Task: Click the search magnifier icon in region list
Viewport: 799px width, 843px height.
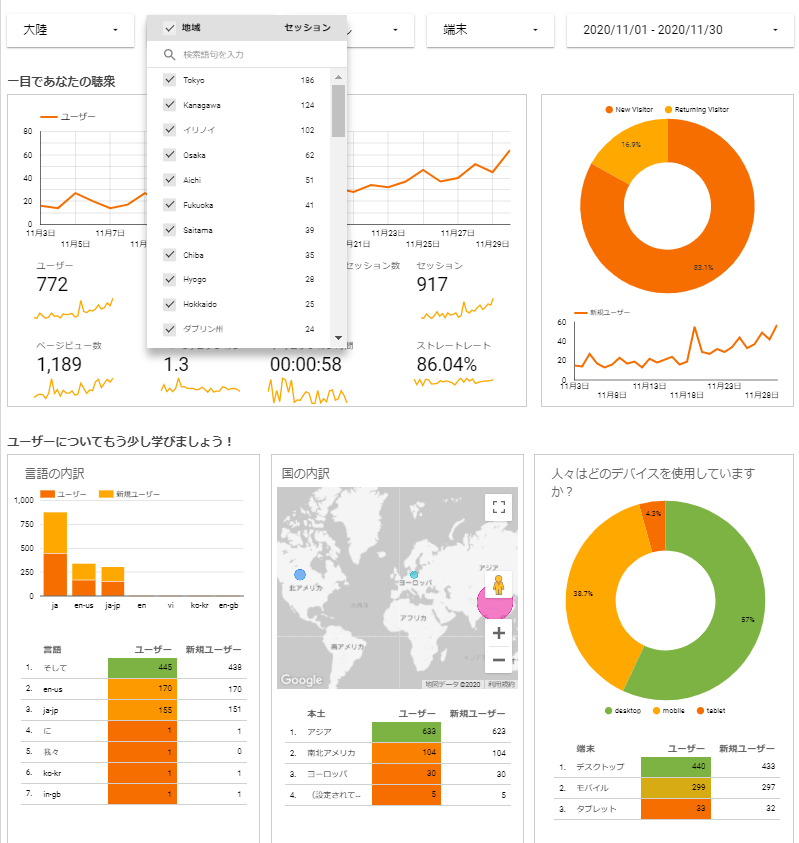Action: 170,55
